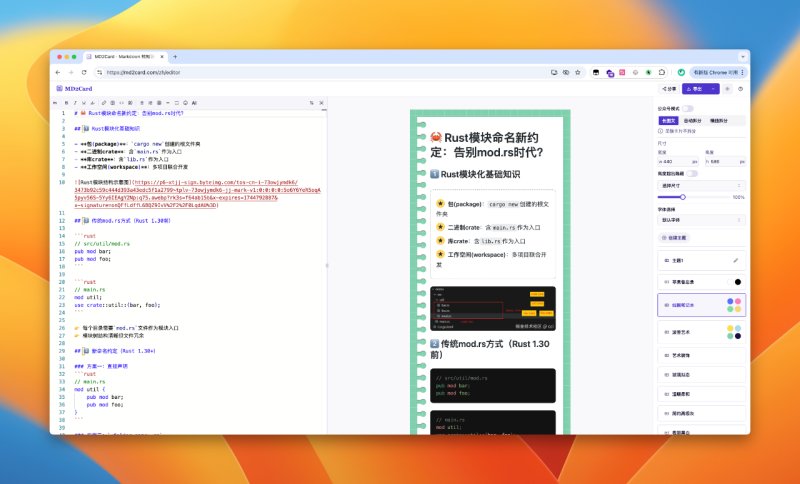Select the 主题1 theme card
Viewport: 800px width, 484px height.
(x=701, y=261)
